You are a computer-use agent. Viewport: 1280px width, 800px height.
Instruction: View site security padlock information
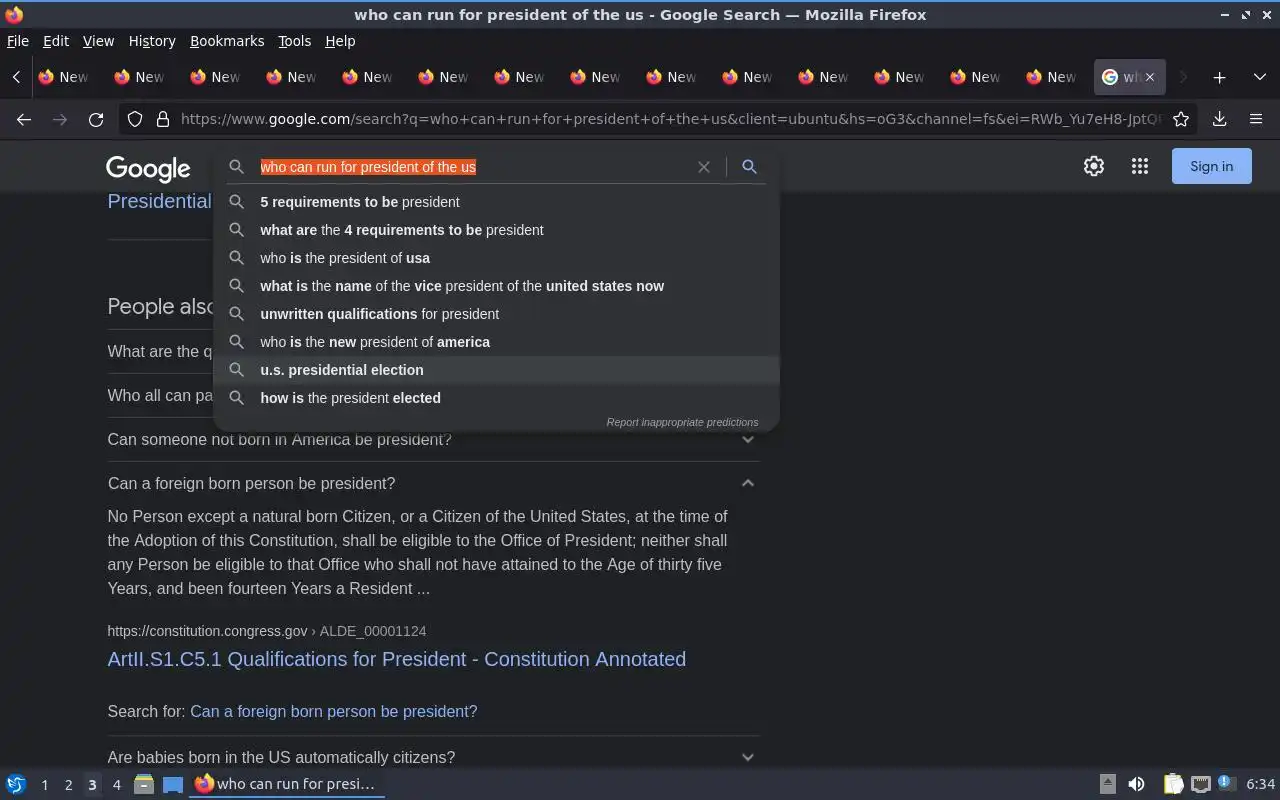click(163, 119)
